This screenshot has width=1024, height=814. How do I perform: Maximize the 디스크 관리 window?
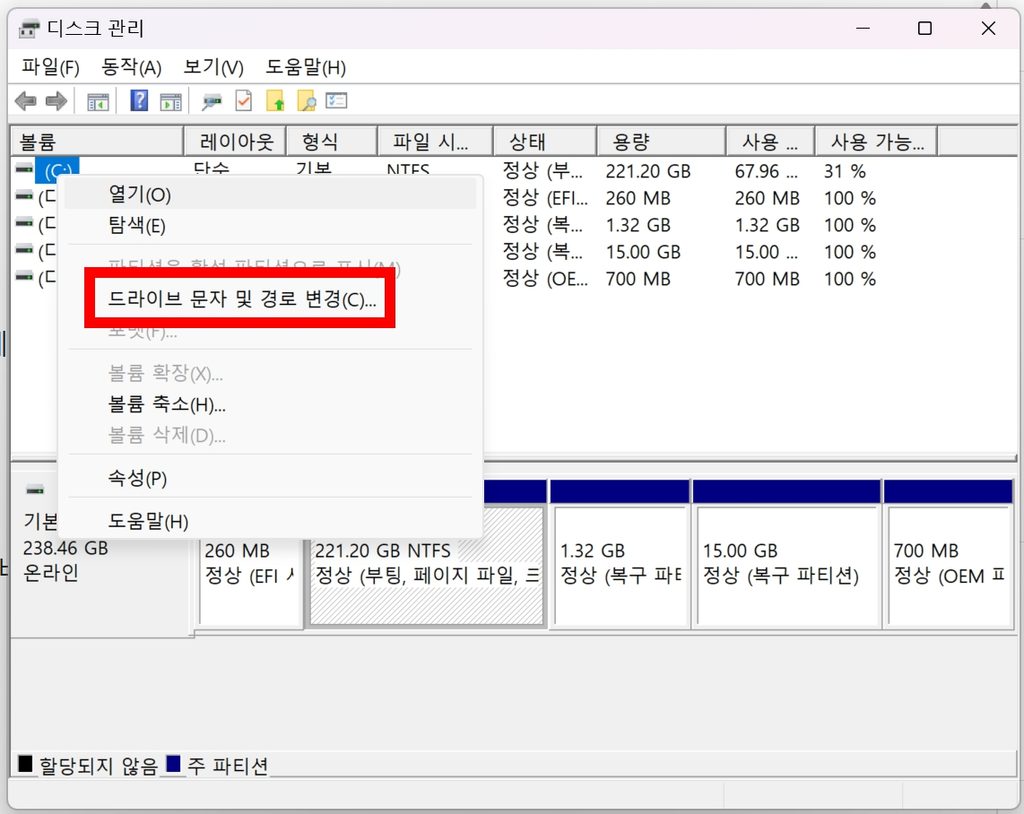point(925,28)
